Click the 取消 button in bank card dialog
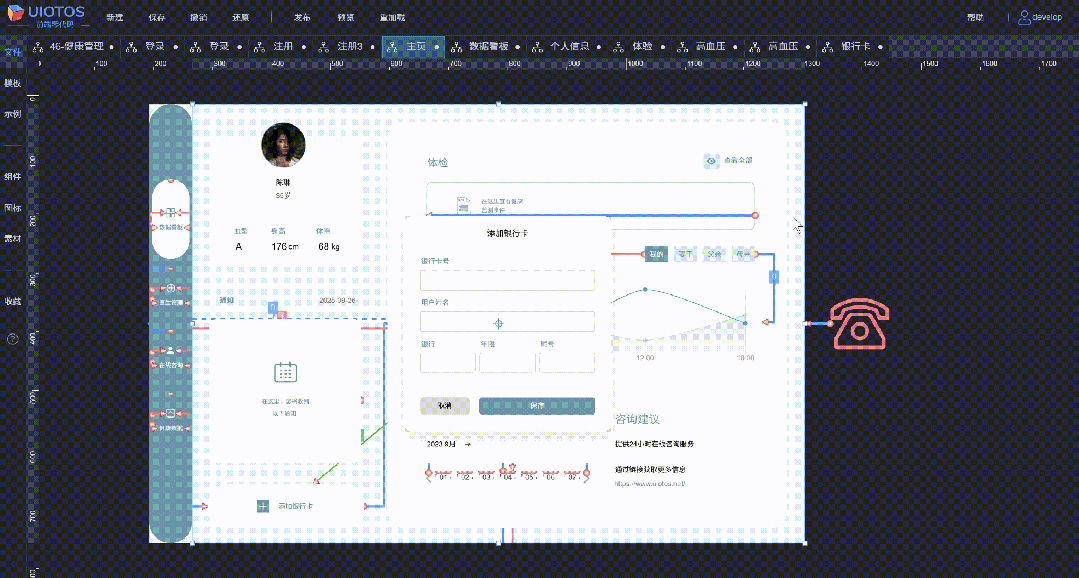 pyautogui.click(x=445, y=406)
